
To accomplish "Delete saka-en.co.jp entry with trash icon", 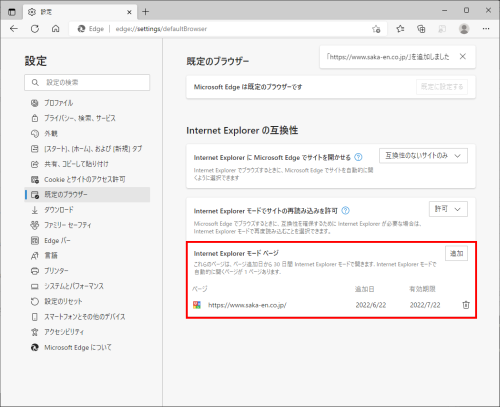I will (x=466, y=305).
